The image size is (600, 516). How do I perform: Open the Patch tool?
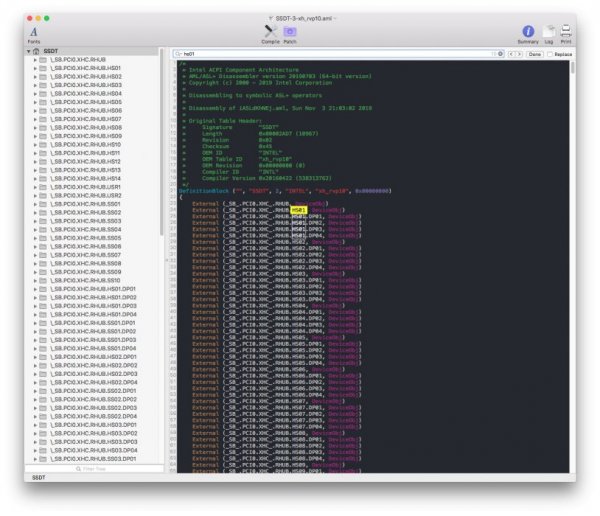tap(290, 34)
